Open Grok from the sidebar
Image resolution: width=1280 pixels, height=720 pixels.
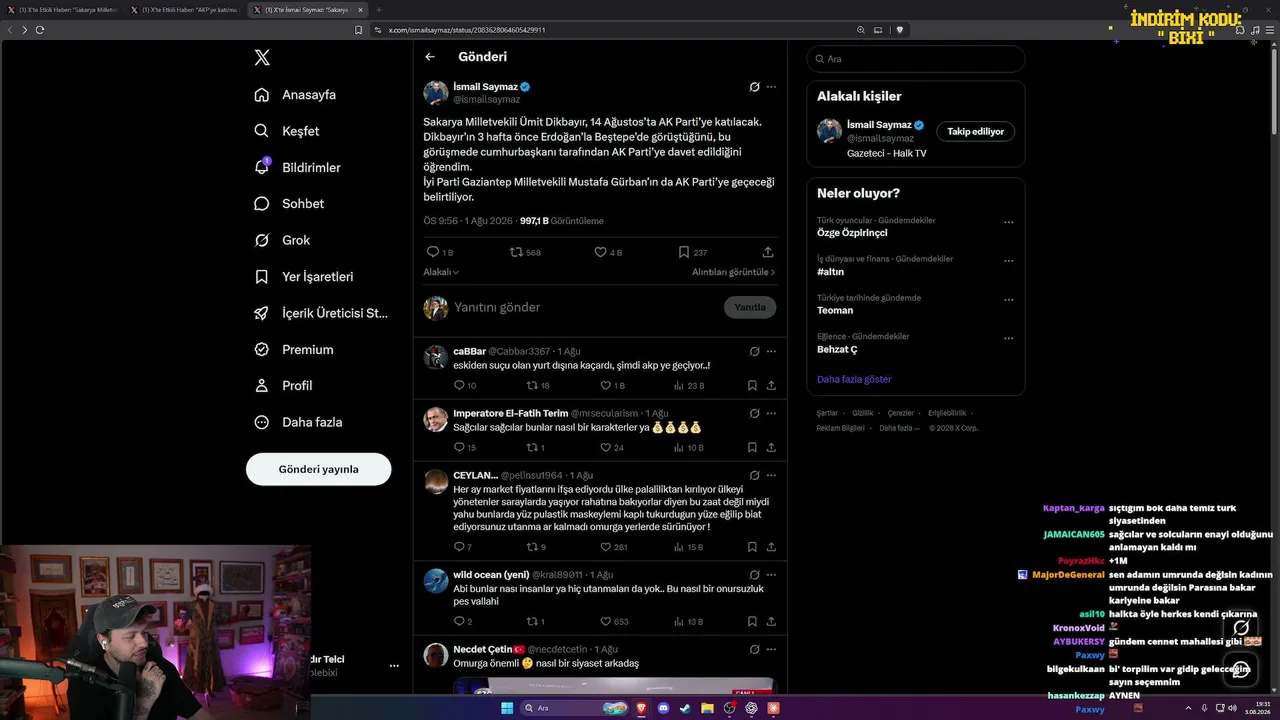click(283, 240)
